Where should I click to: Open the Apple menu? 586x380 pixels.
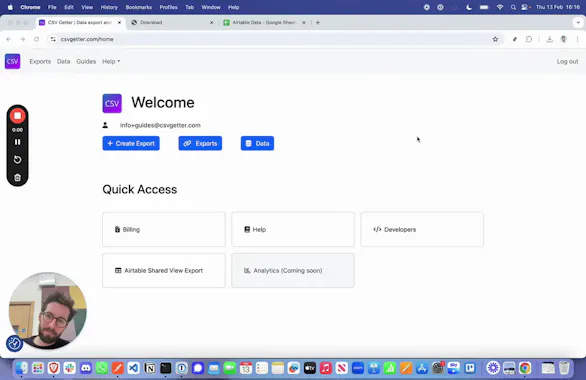pos(10,7)
